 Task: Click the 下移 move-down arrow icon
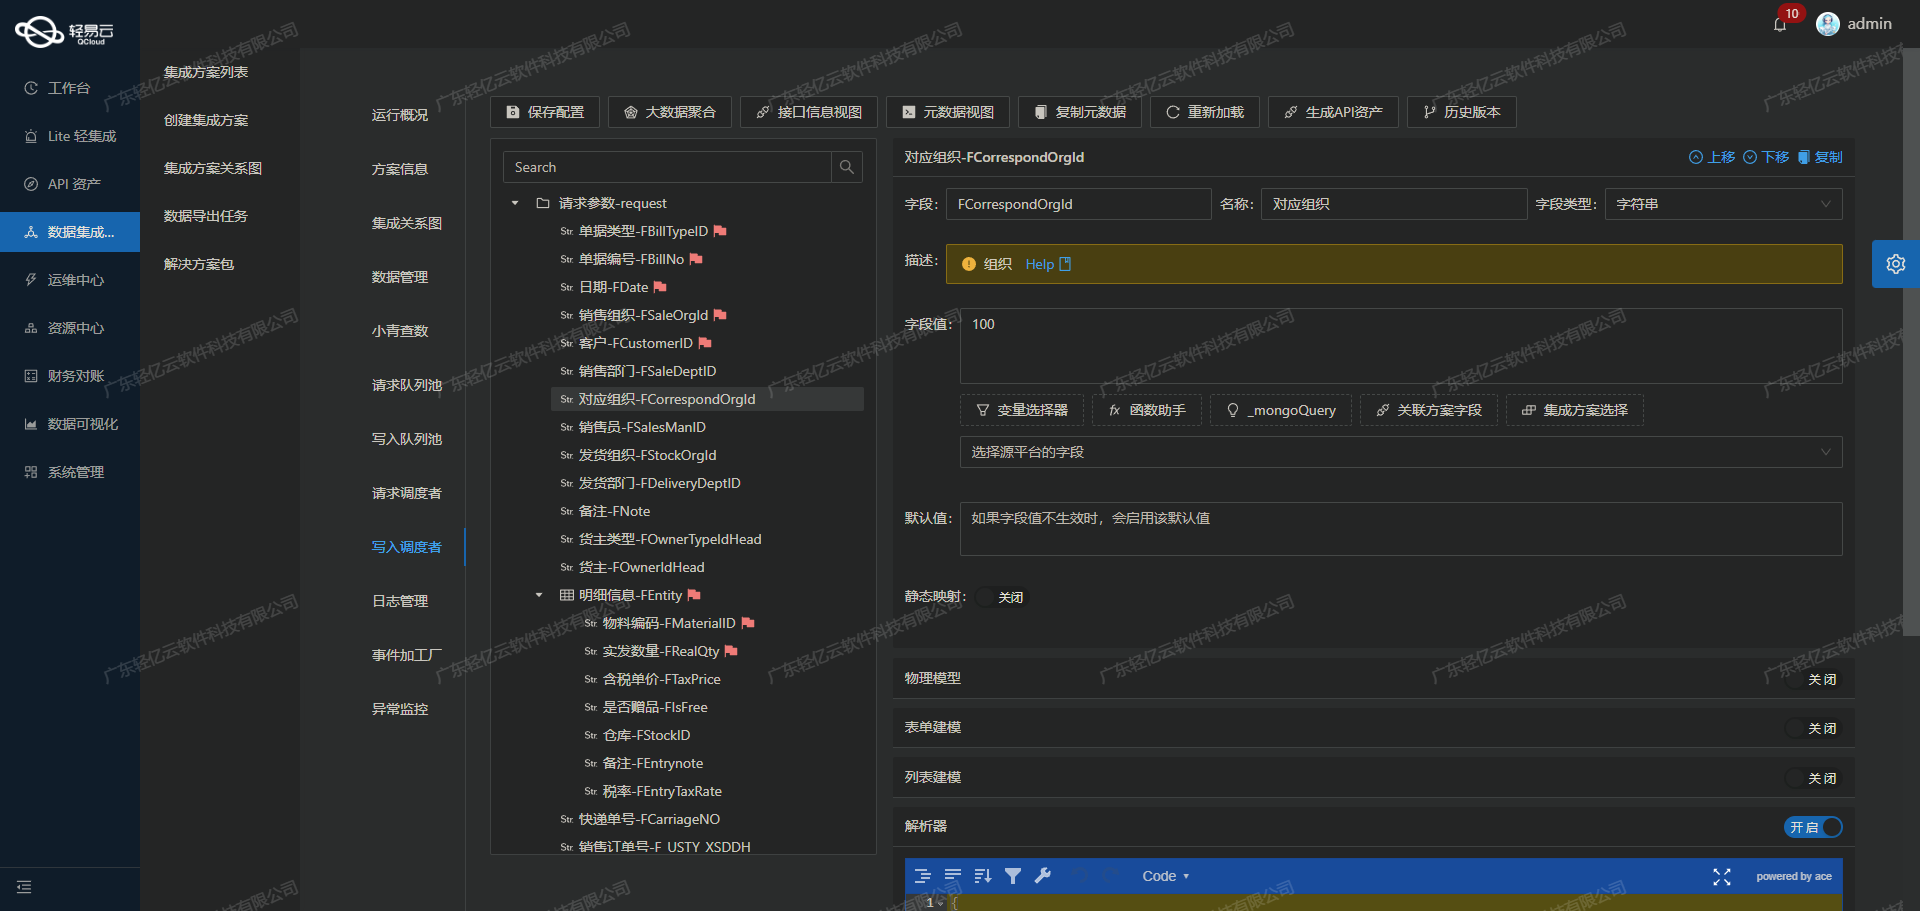[x=1750, y=157]
